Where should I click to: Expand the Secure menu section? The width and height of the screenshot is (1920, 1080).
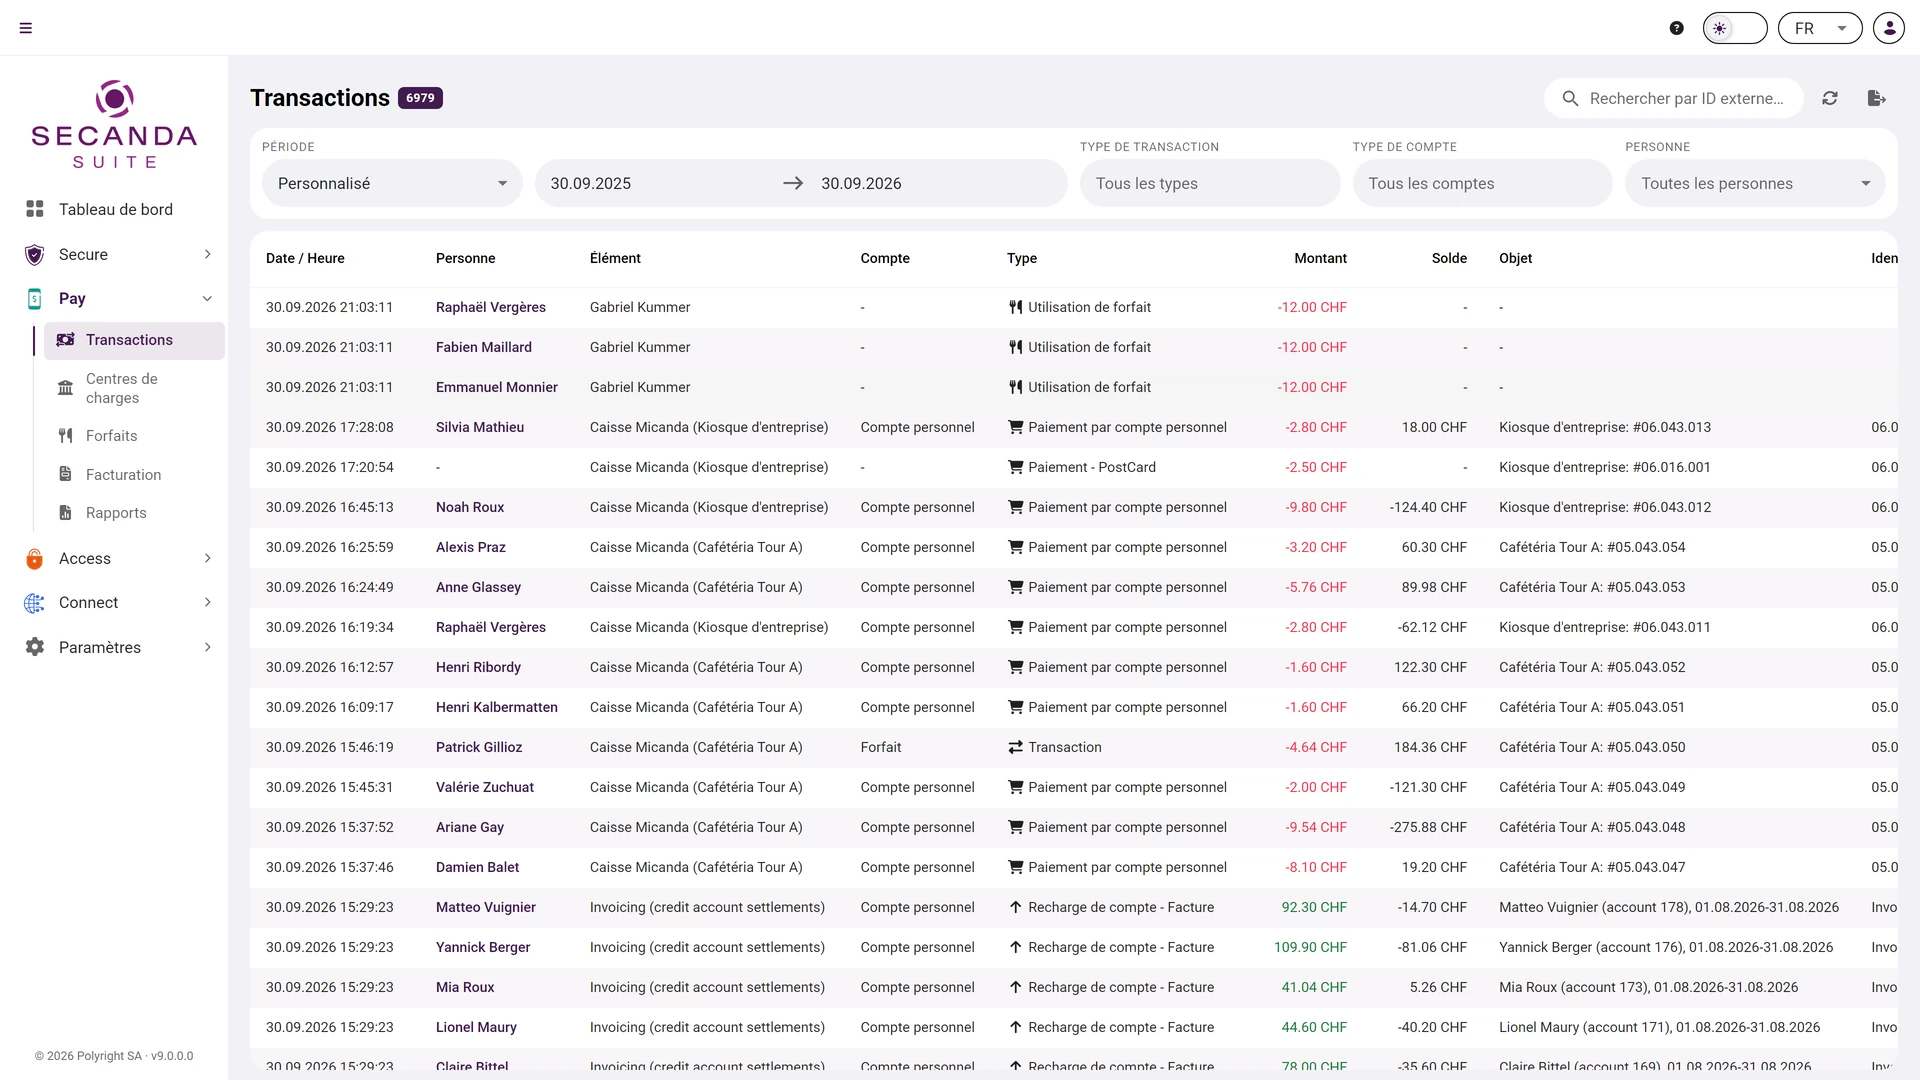tap(118, 254)
